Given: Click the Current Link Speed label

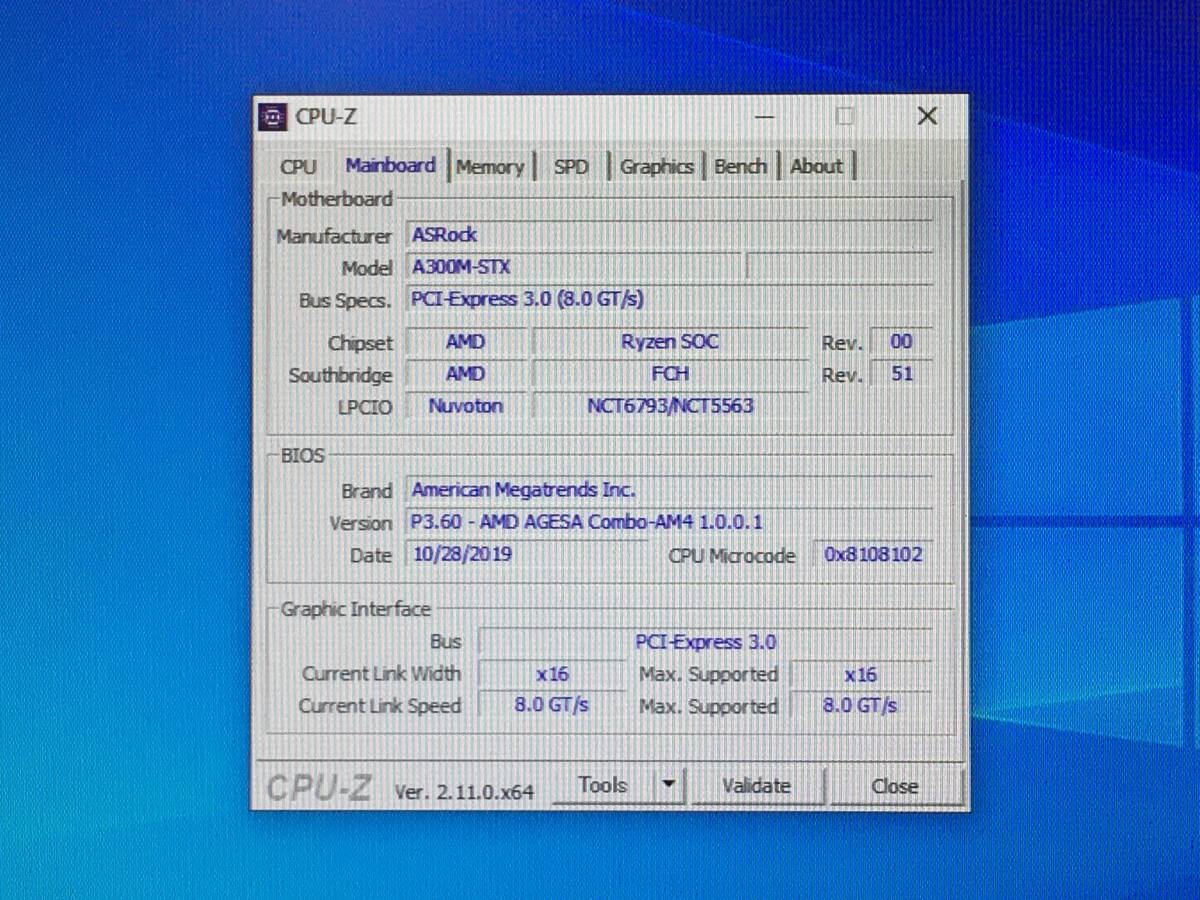Looking at the screenshot, I should click(x=379, y=706).
